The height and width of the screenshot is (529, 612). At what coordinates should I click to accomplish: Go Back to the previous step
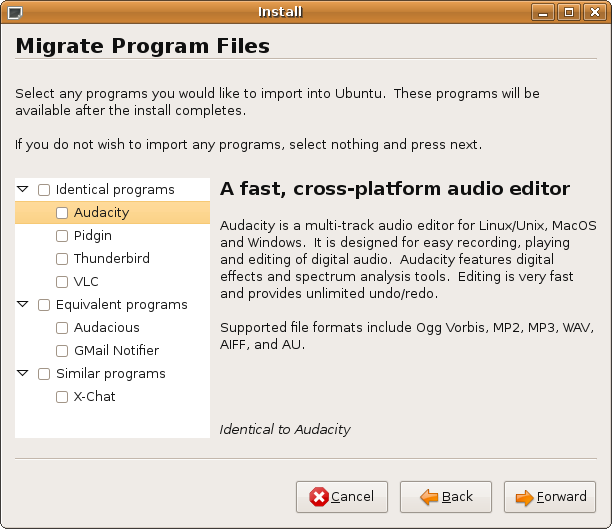click(x=445, y=497)
